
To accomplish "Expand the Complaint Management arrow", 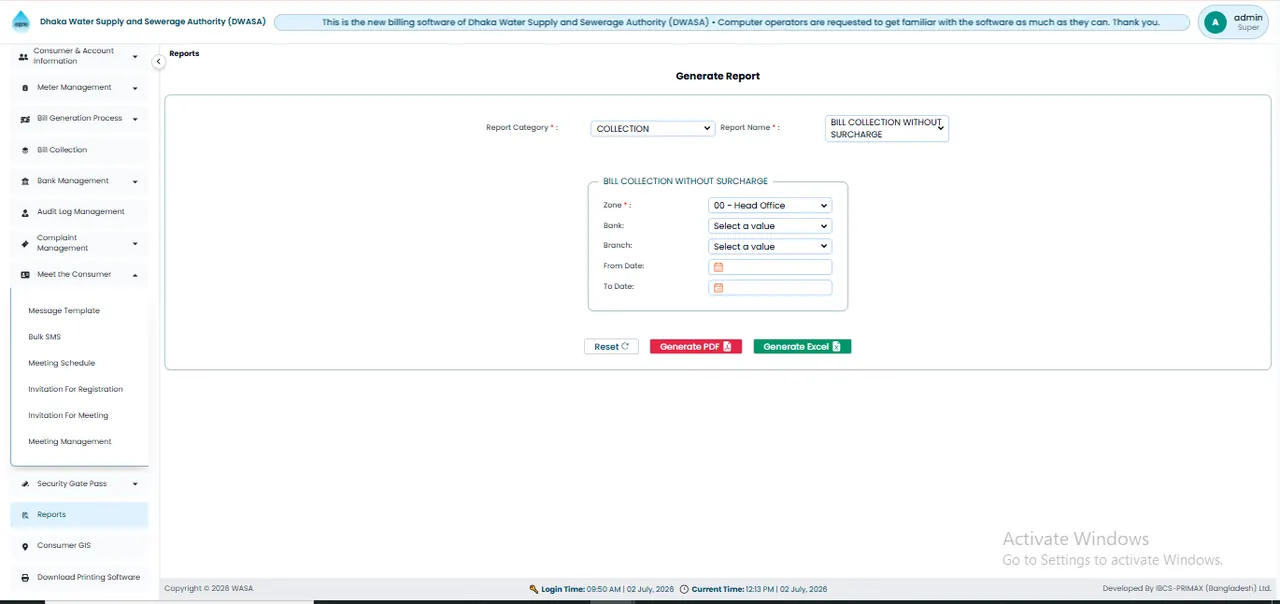I will (135, 244).
